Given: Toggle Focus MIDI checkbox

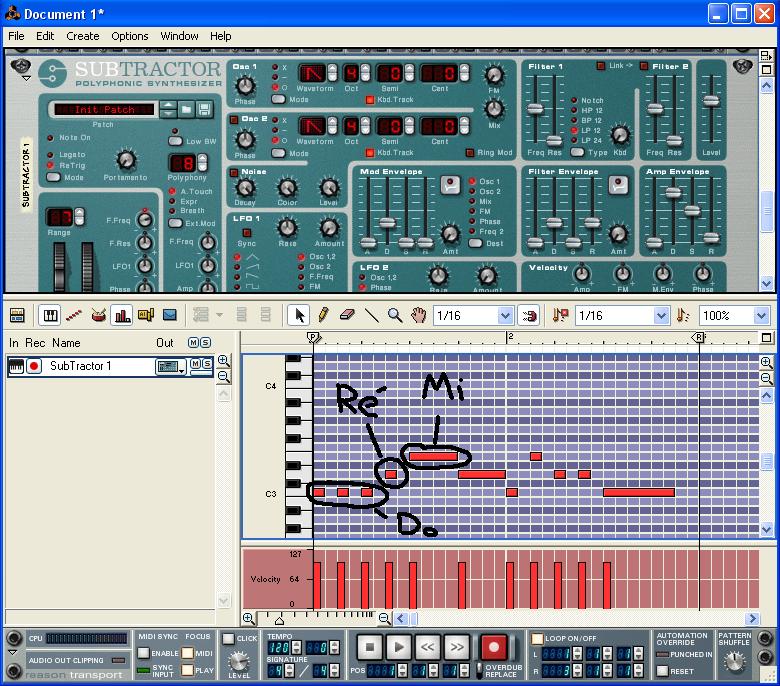Looking at the screenshot, I should 187,653.
